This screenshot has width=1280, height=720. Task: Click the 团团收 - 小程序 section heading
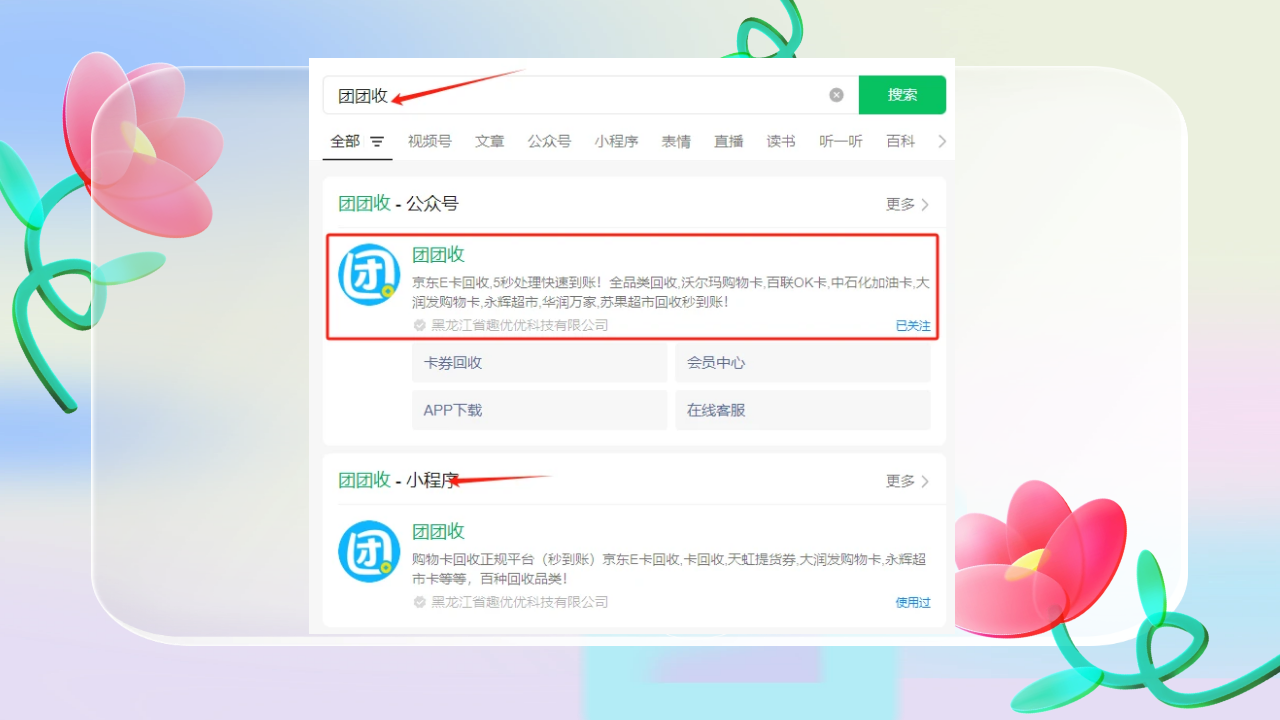pos(398,480)
